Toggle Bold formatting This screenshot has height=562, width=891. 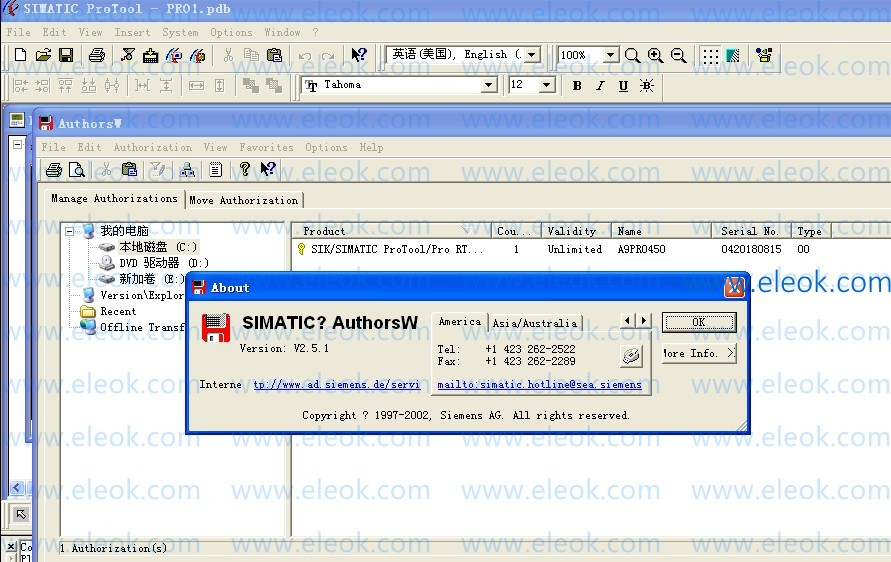click(577, 86)
